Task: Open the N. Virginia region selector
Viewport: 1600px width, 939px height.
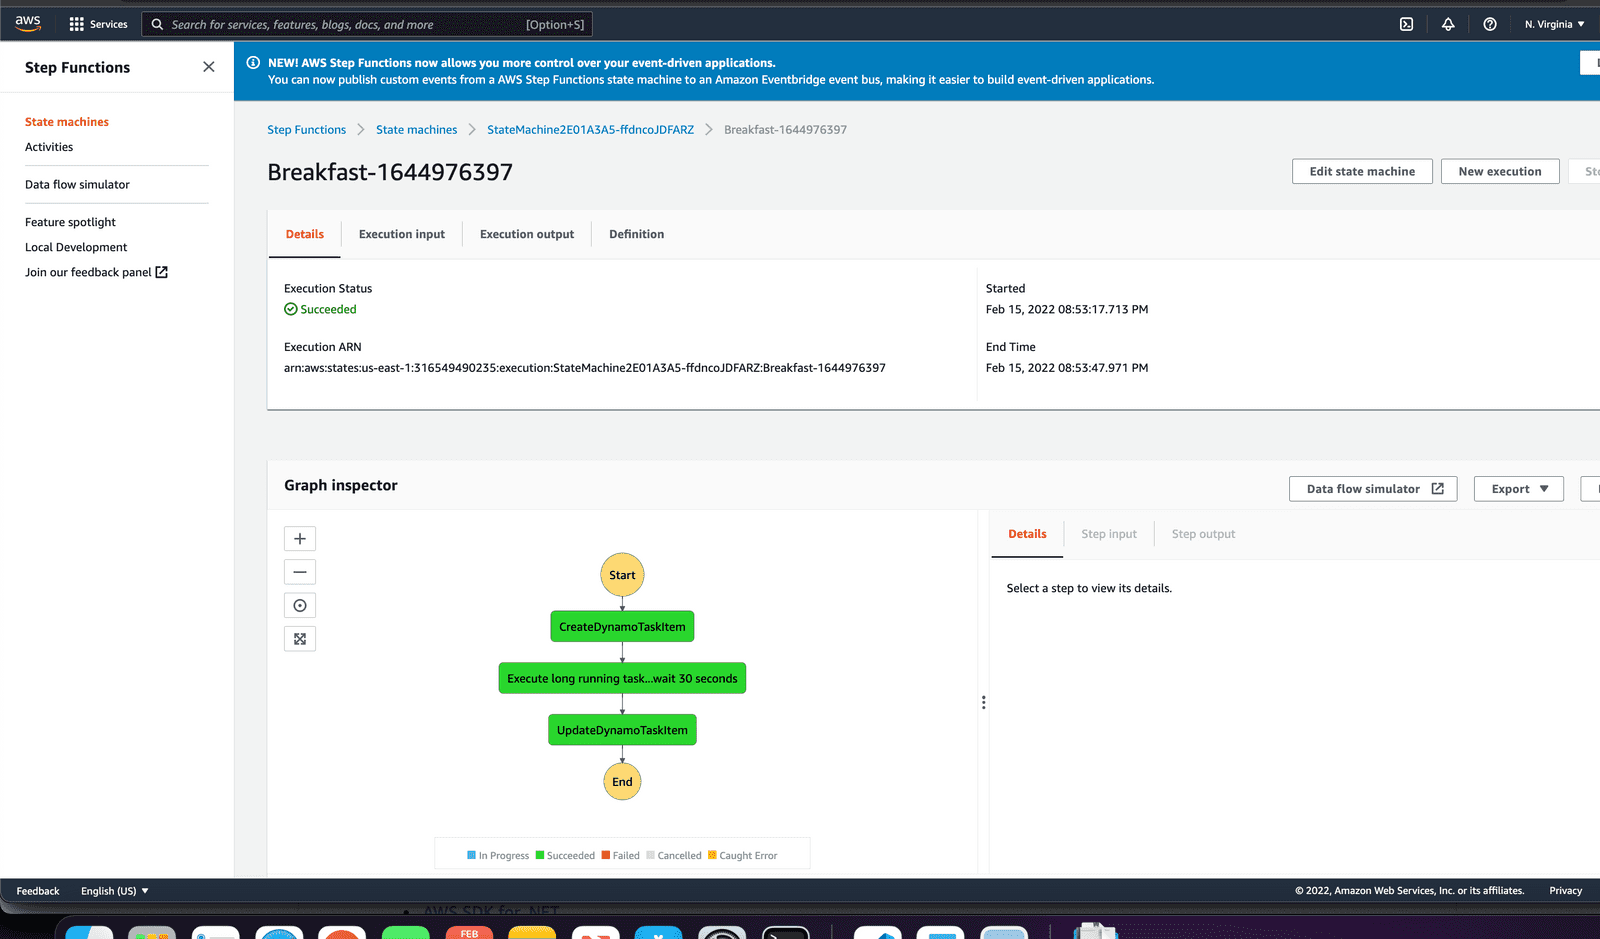Action: point(1553,23)
